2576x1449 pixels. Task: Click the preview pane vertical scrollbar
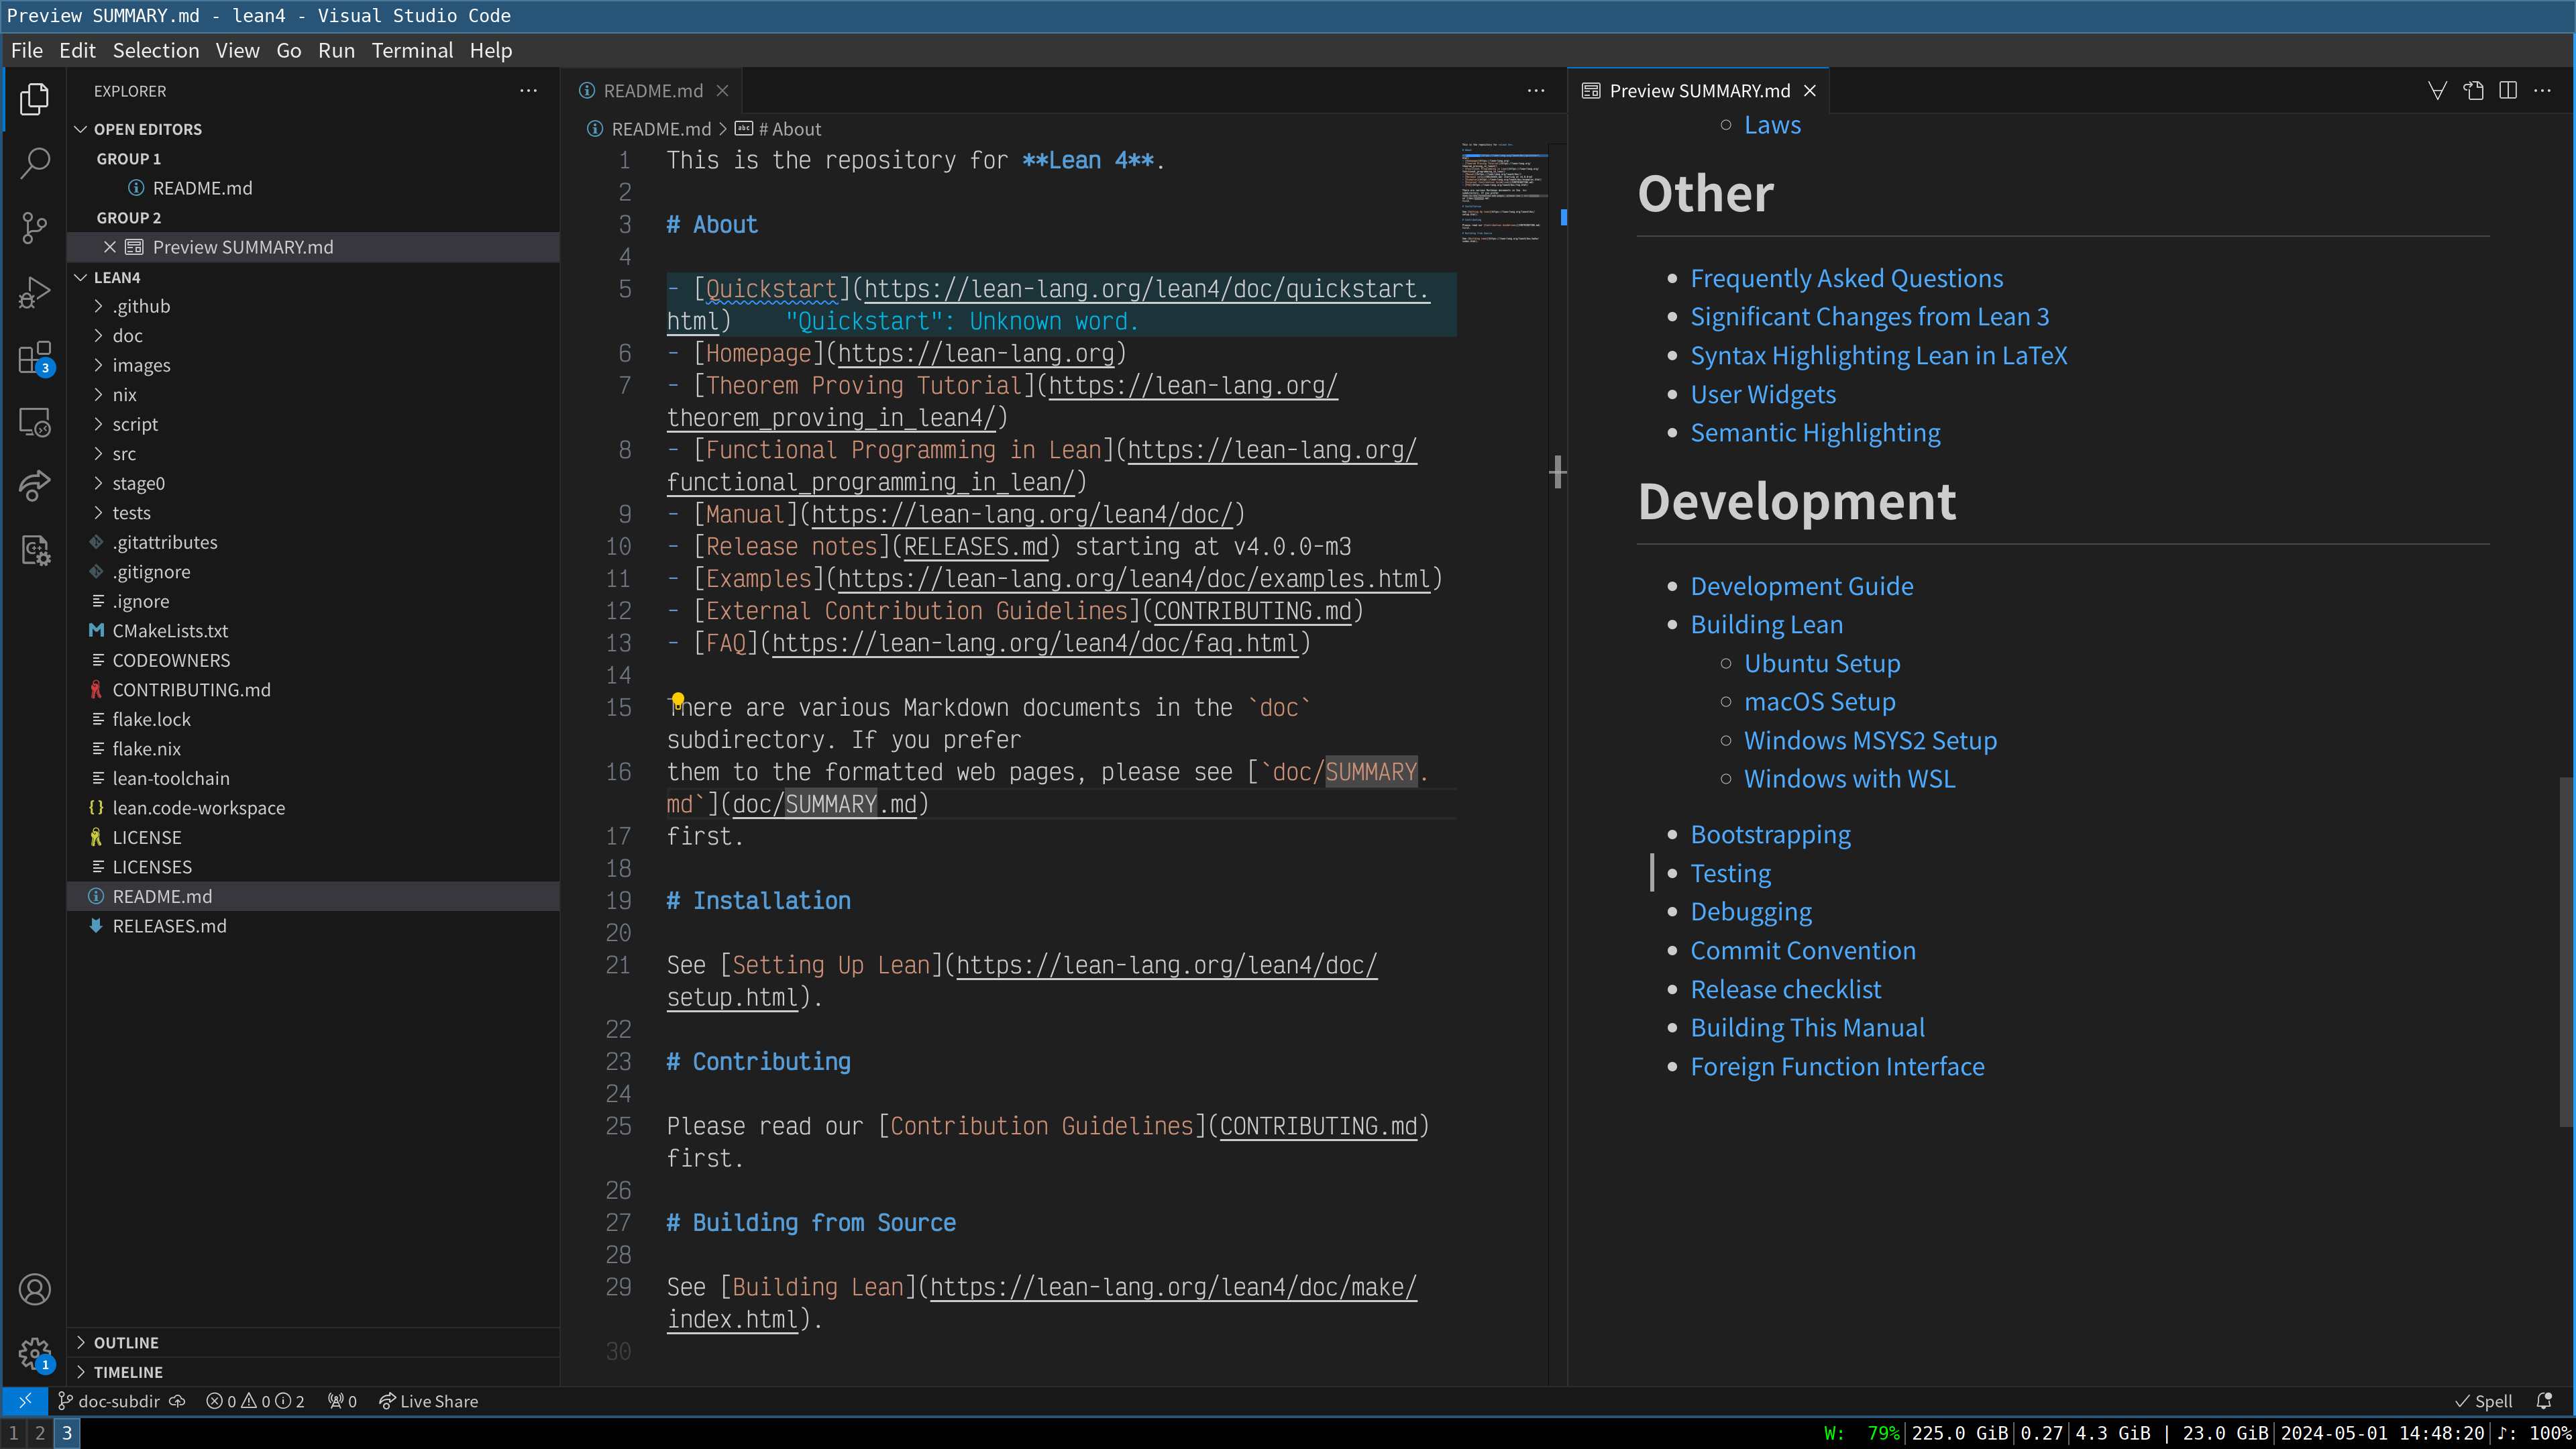pos(2565,952)
